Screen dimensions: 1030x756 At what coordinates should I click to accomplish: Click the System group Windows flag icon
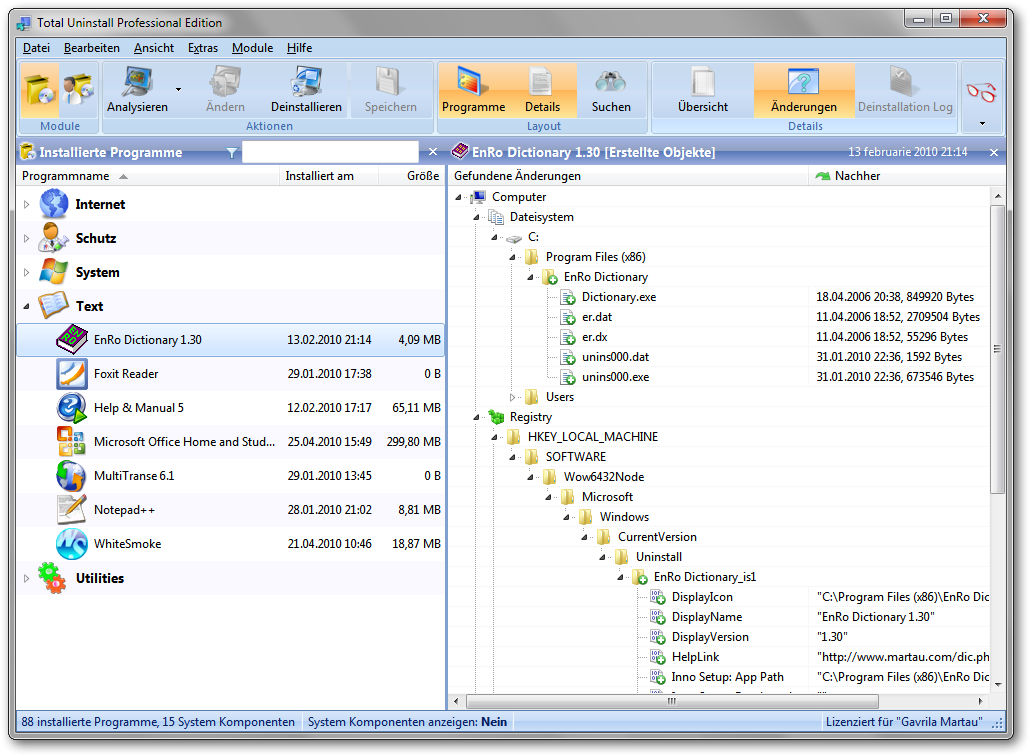[x=53, y=272]
